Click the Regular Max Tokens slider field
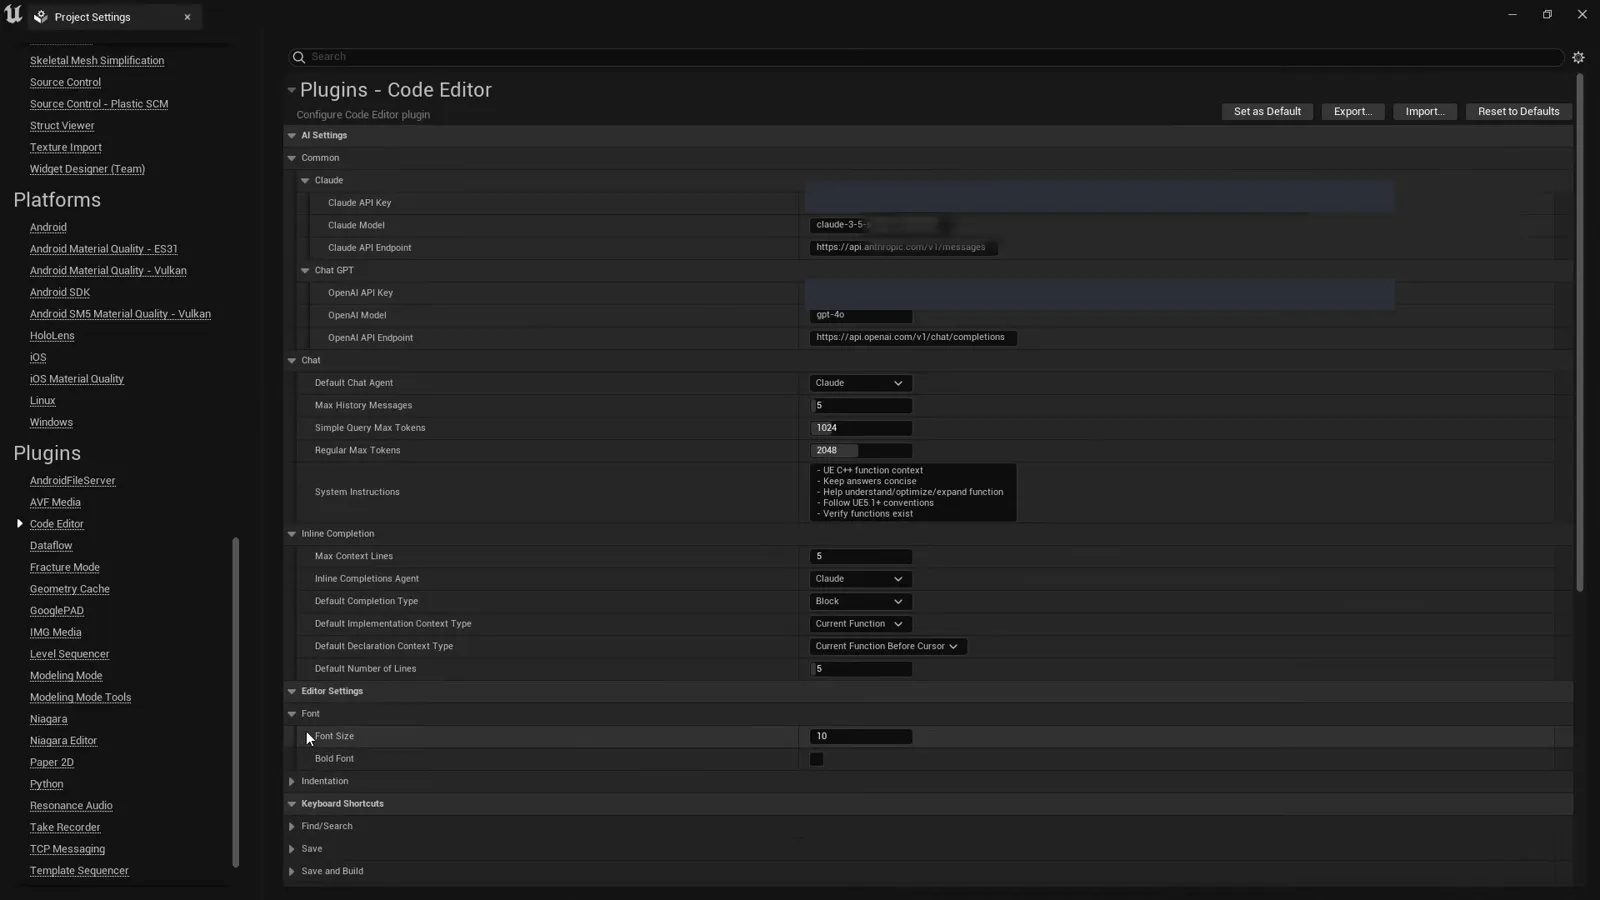The width and height of the screenshot is (1600, 900). click(x=860, y=451)
